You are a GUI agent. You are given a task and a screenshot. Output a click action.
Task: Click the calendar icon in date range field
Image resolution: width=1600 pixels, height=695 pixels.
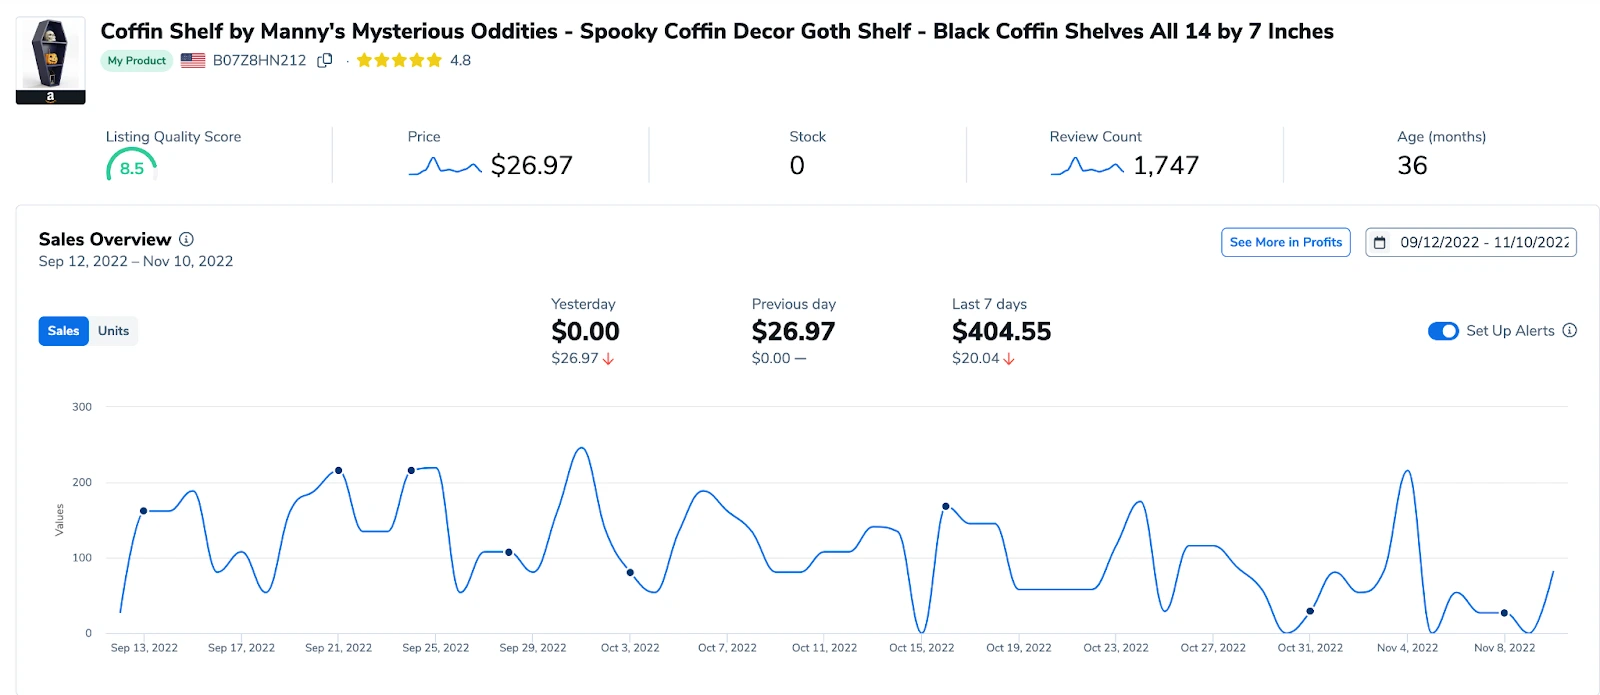tap(1380, 243)
